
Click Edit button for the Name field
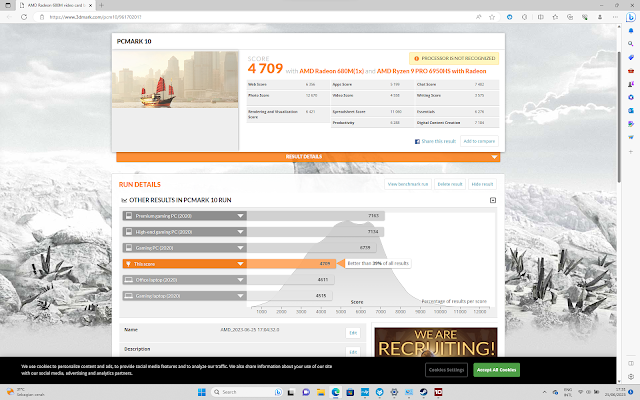click(353, 333)
